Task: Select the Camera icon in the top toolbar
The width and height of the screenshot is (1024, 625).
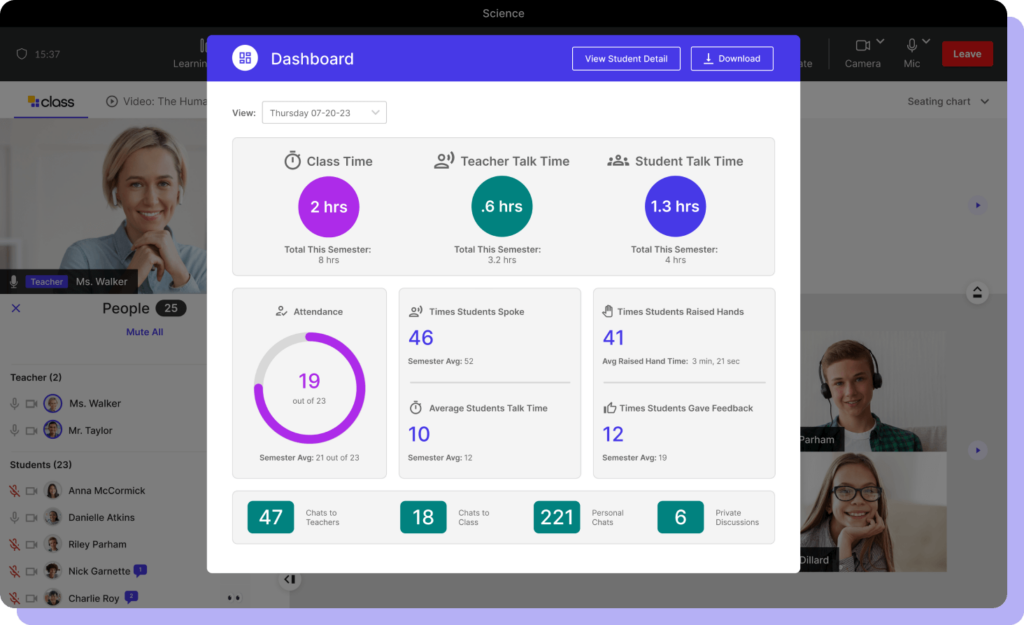Action: (x=862, y=47)
